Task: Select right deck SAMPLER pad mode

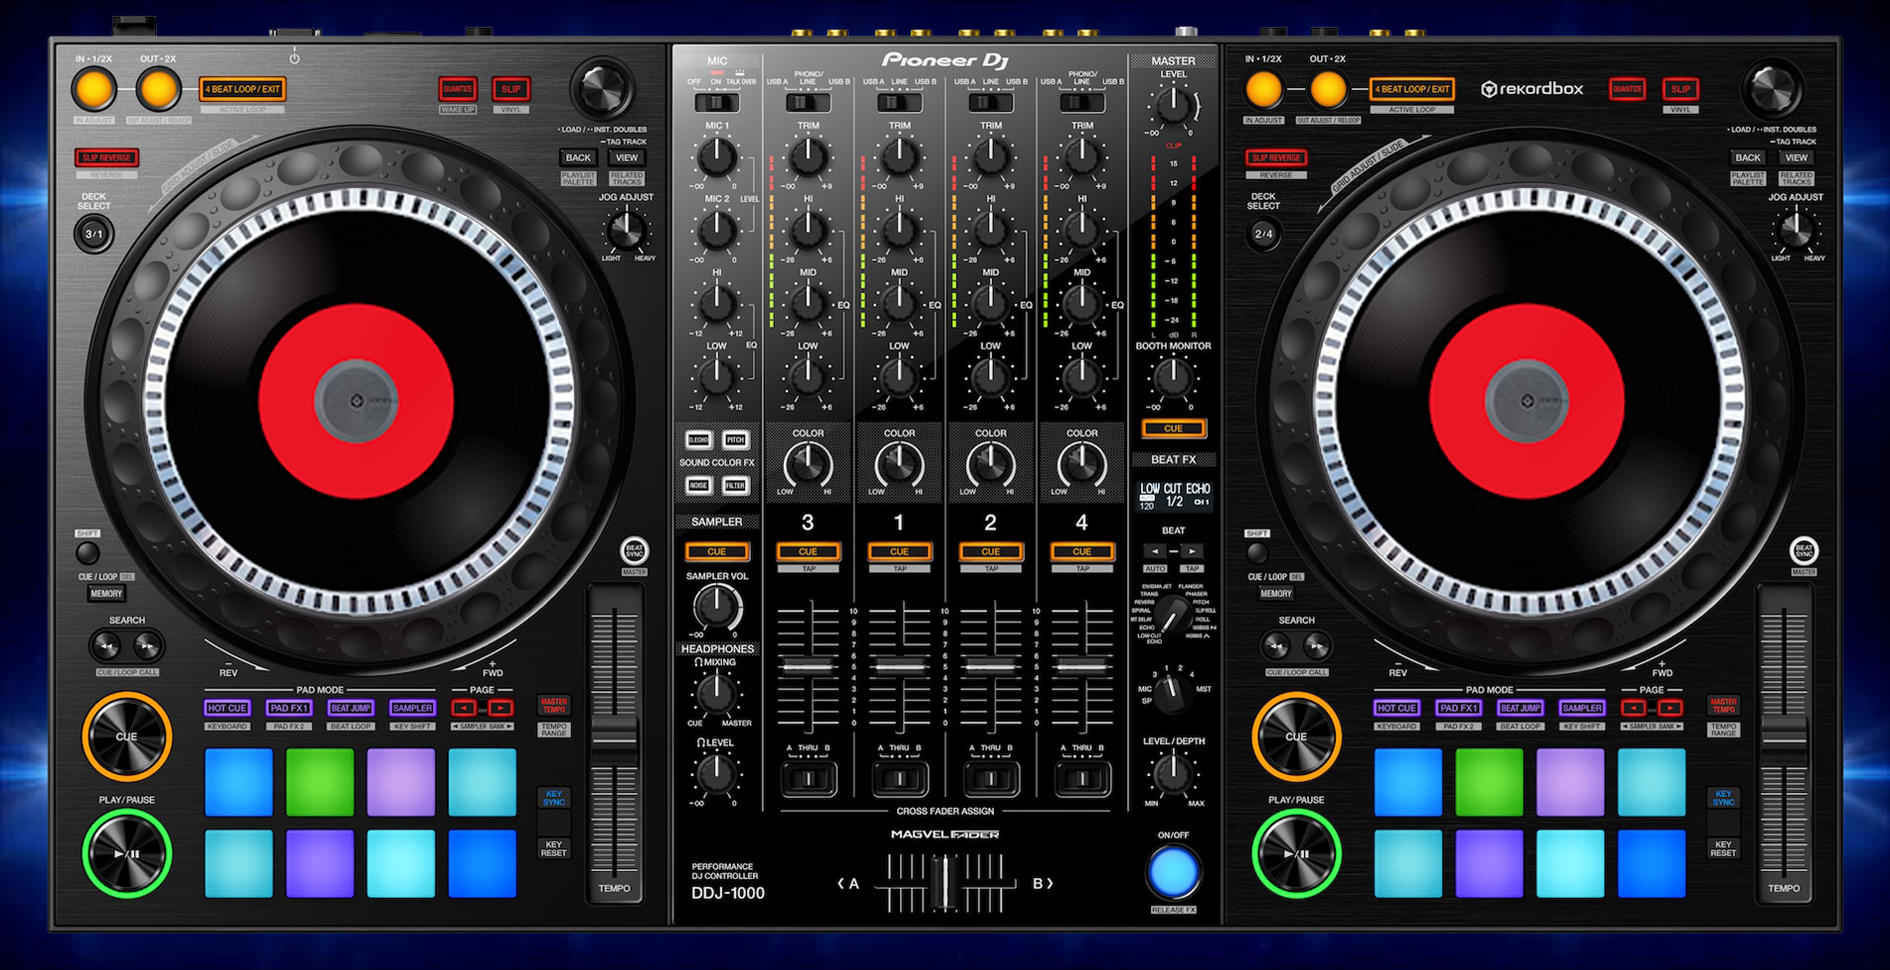Action: click(x=1581, y=707)
